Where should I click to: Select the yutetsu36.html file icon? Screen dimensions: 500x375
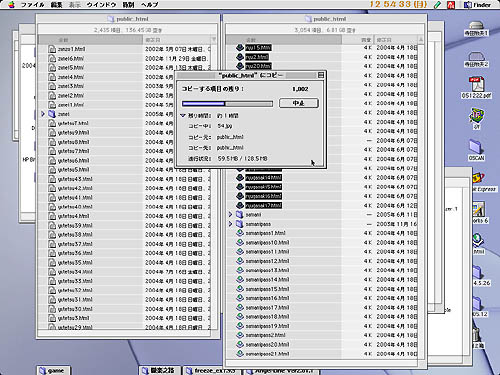point(52,253)
